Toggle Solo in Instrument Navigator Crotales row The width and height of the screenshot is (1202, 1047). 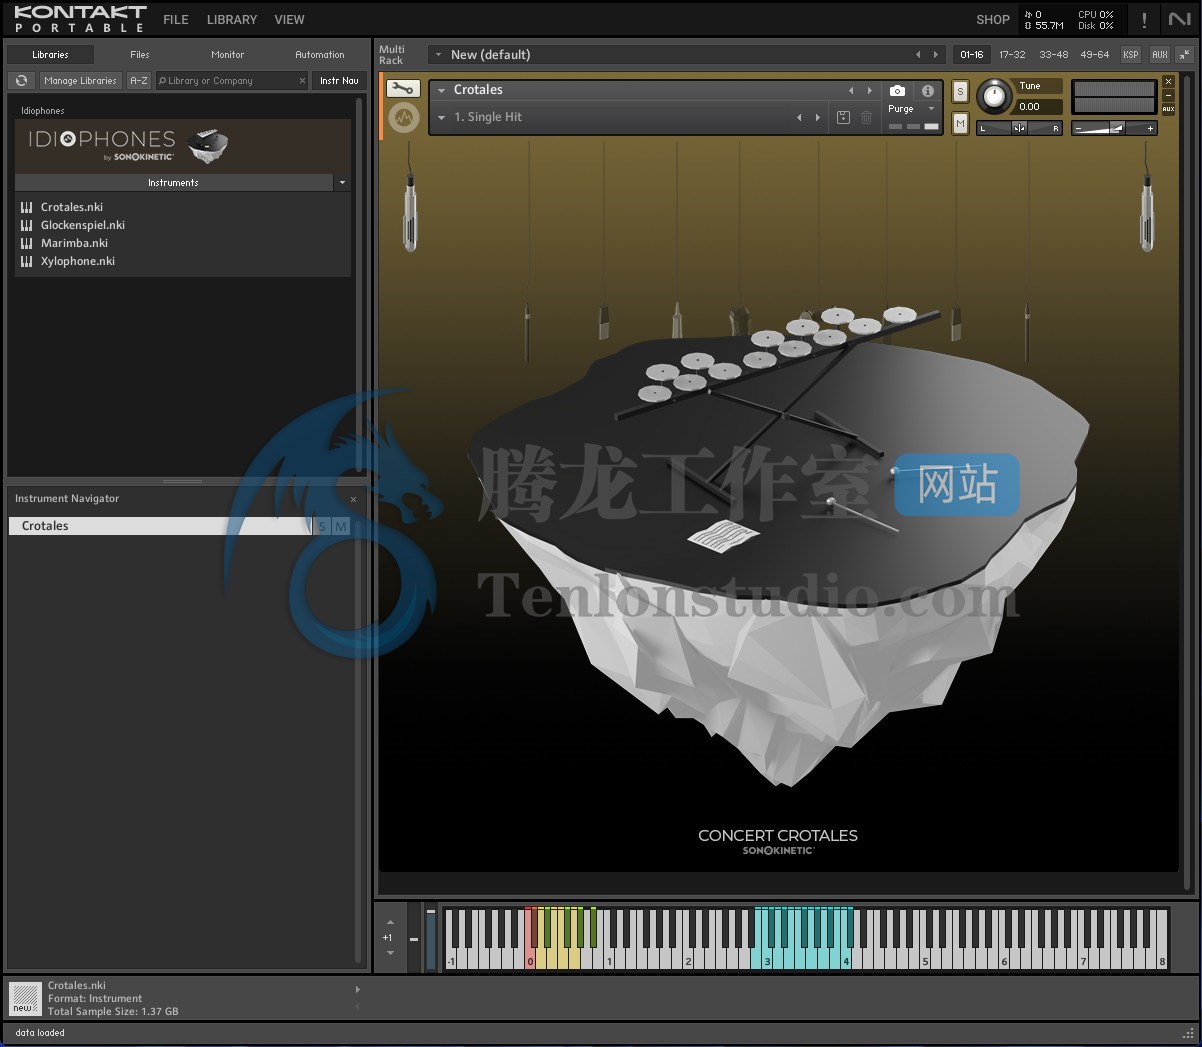point(323,526)
